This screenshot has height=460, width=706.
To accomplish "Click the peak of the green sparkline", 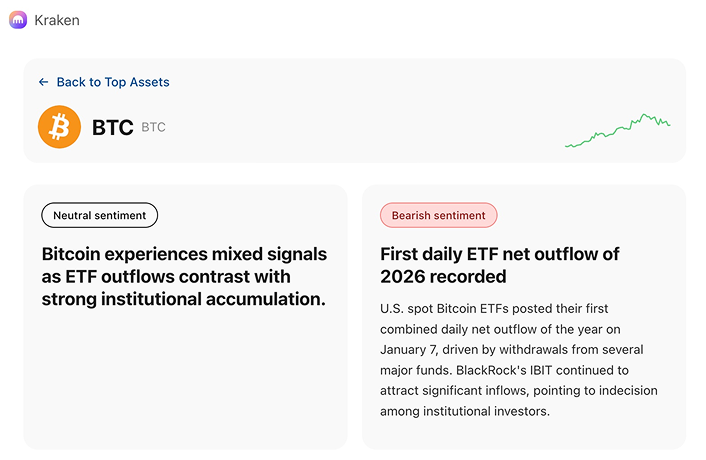I will pyautogui.click(x=646, y=115).
